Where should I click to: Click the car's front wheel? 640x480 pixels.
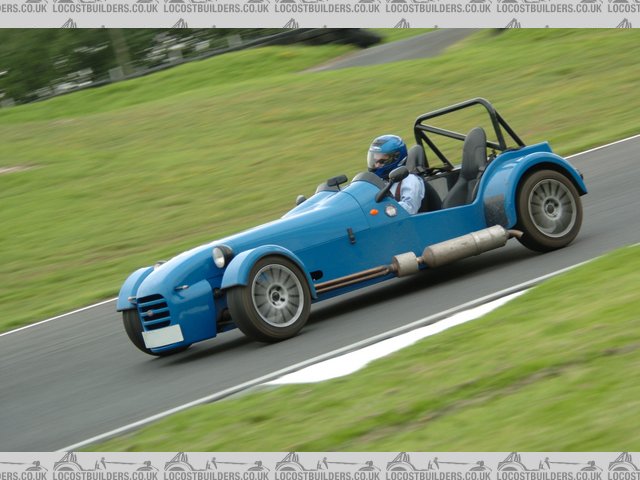272,297
